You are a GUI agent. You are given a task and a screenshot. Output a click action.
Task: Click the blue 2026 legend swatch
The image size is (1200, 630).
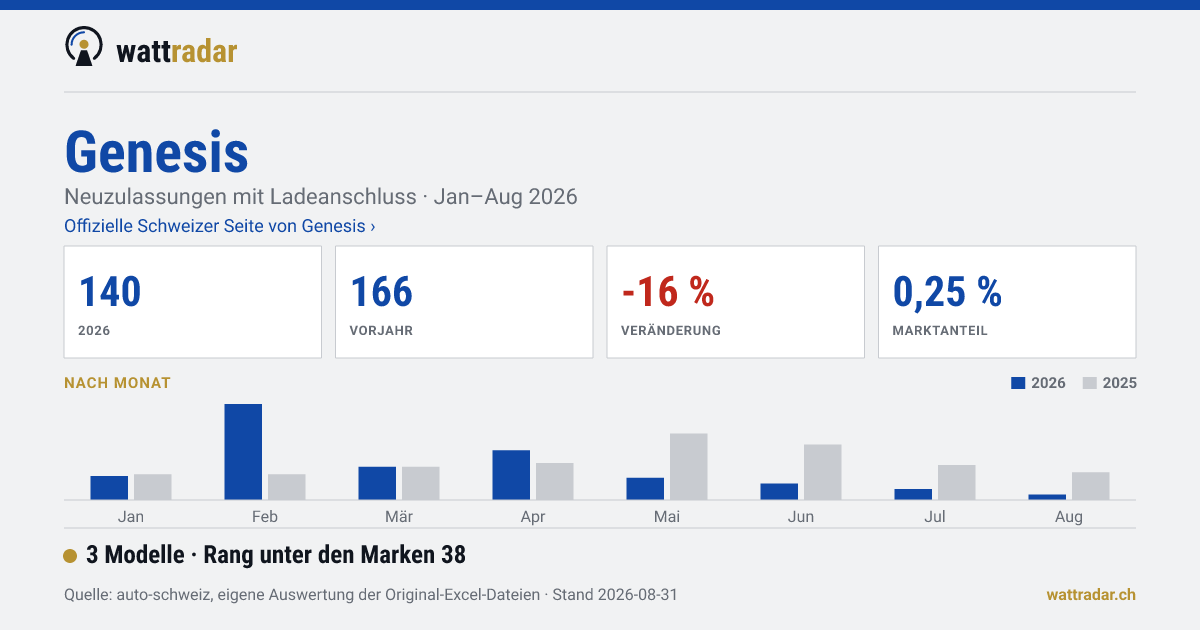coord(1019,383)
